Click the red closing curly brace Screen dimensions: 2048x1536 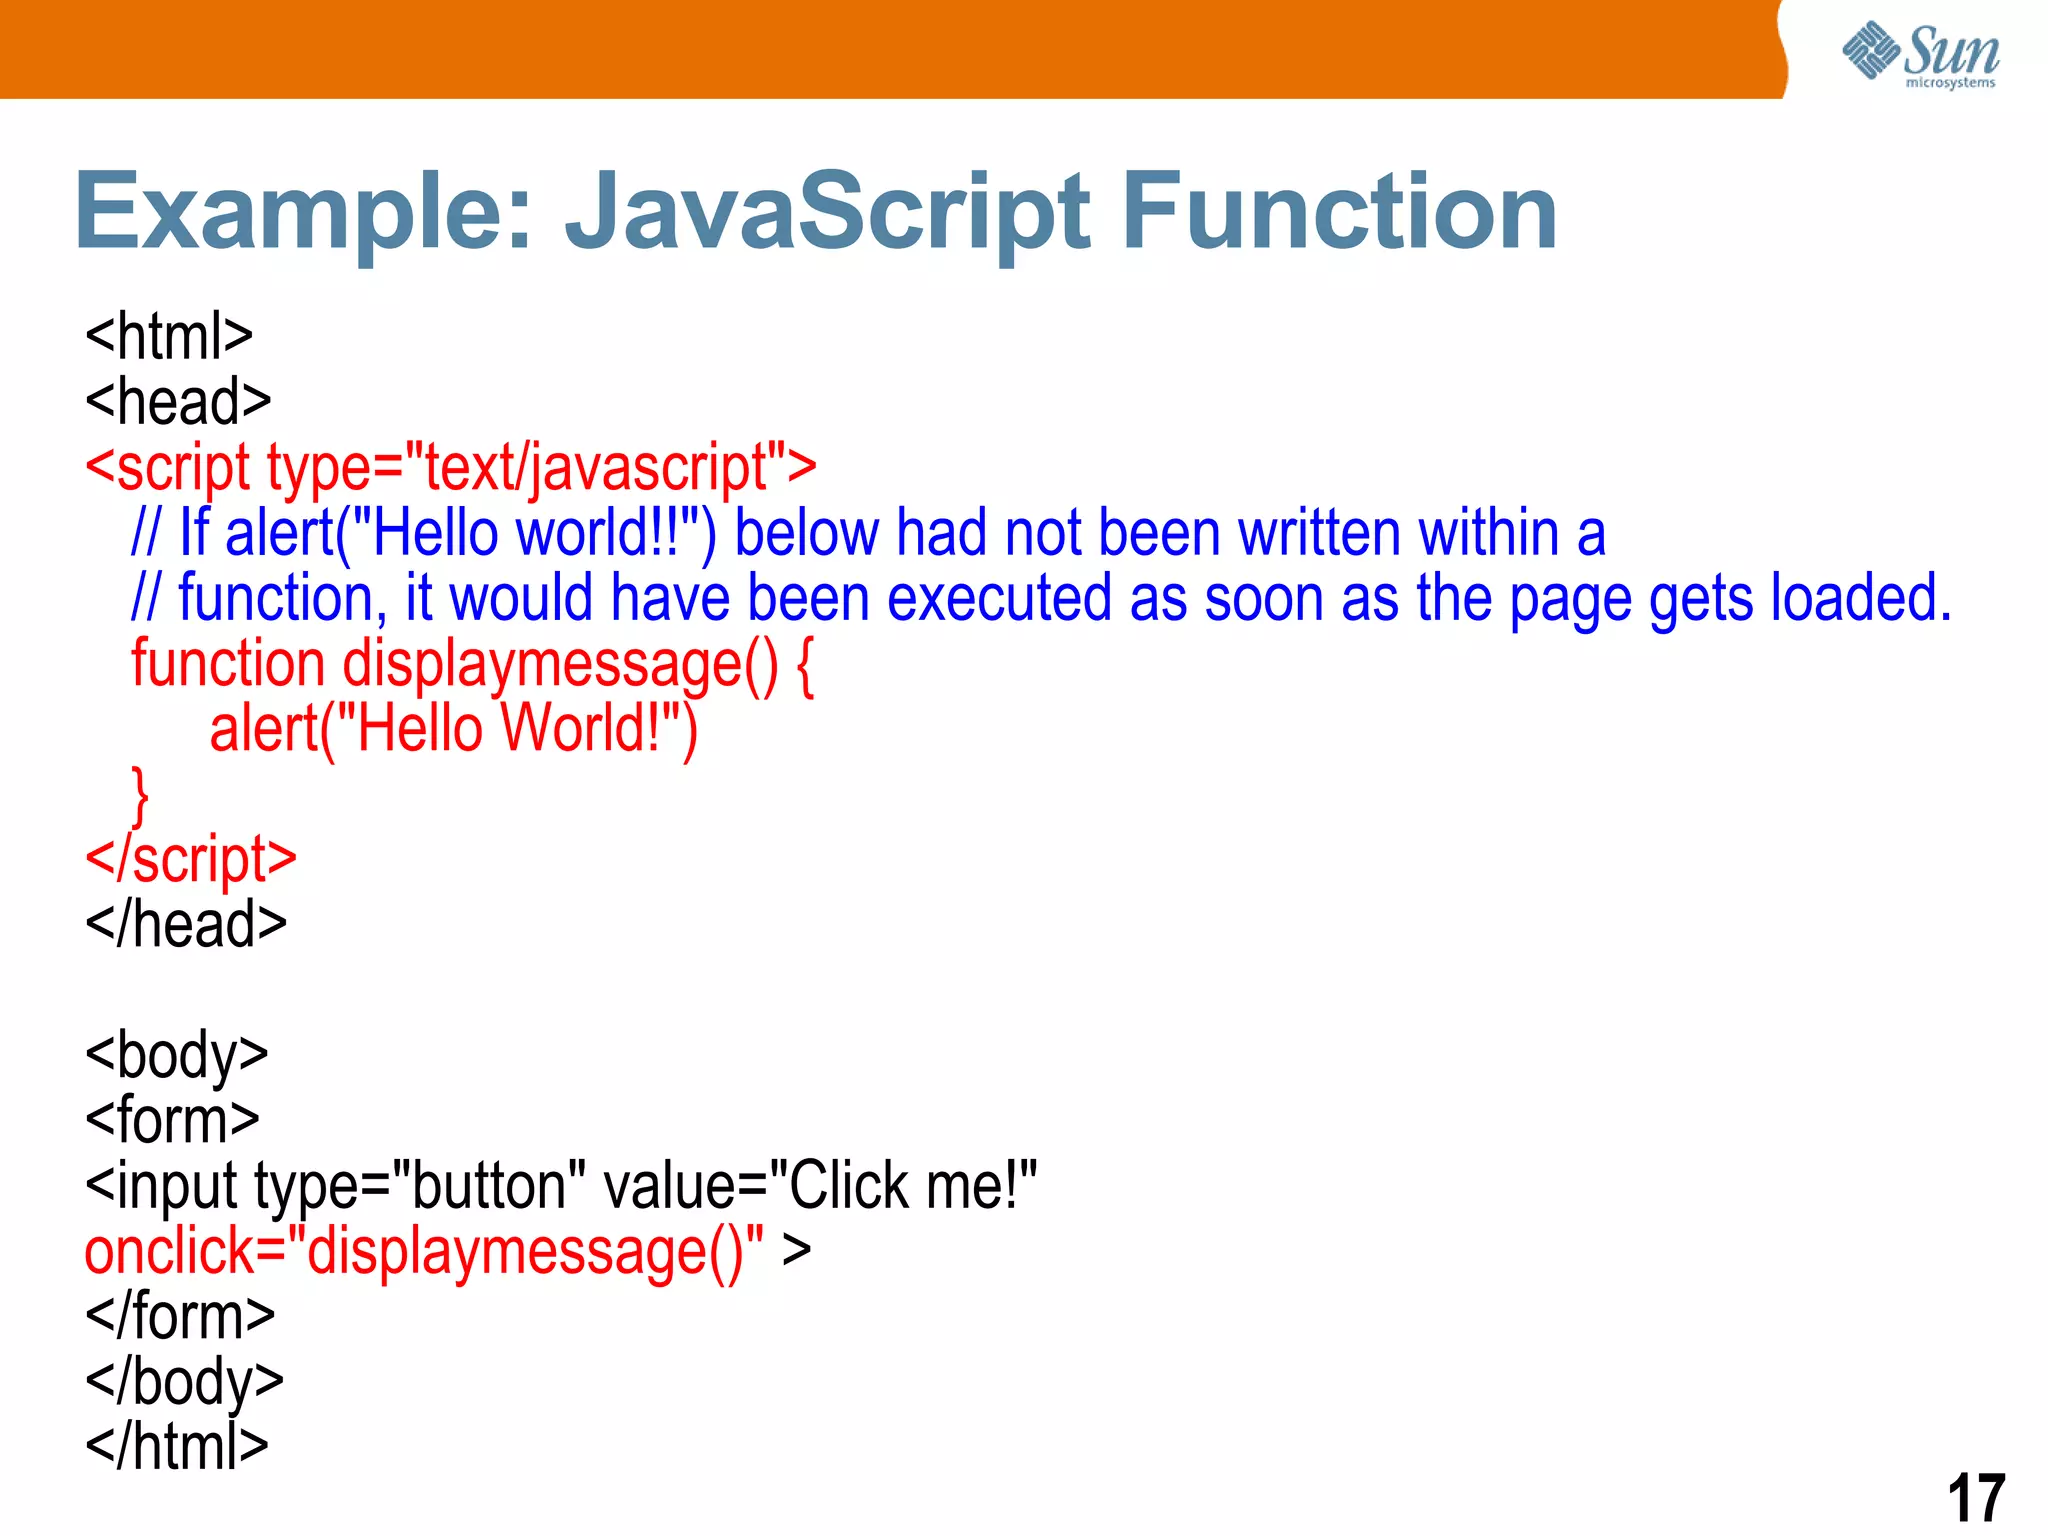[x=140, y=796]
